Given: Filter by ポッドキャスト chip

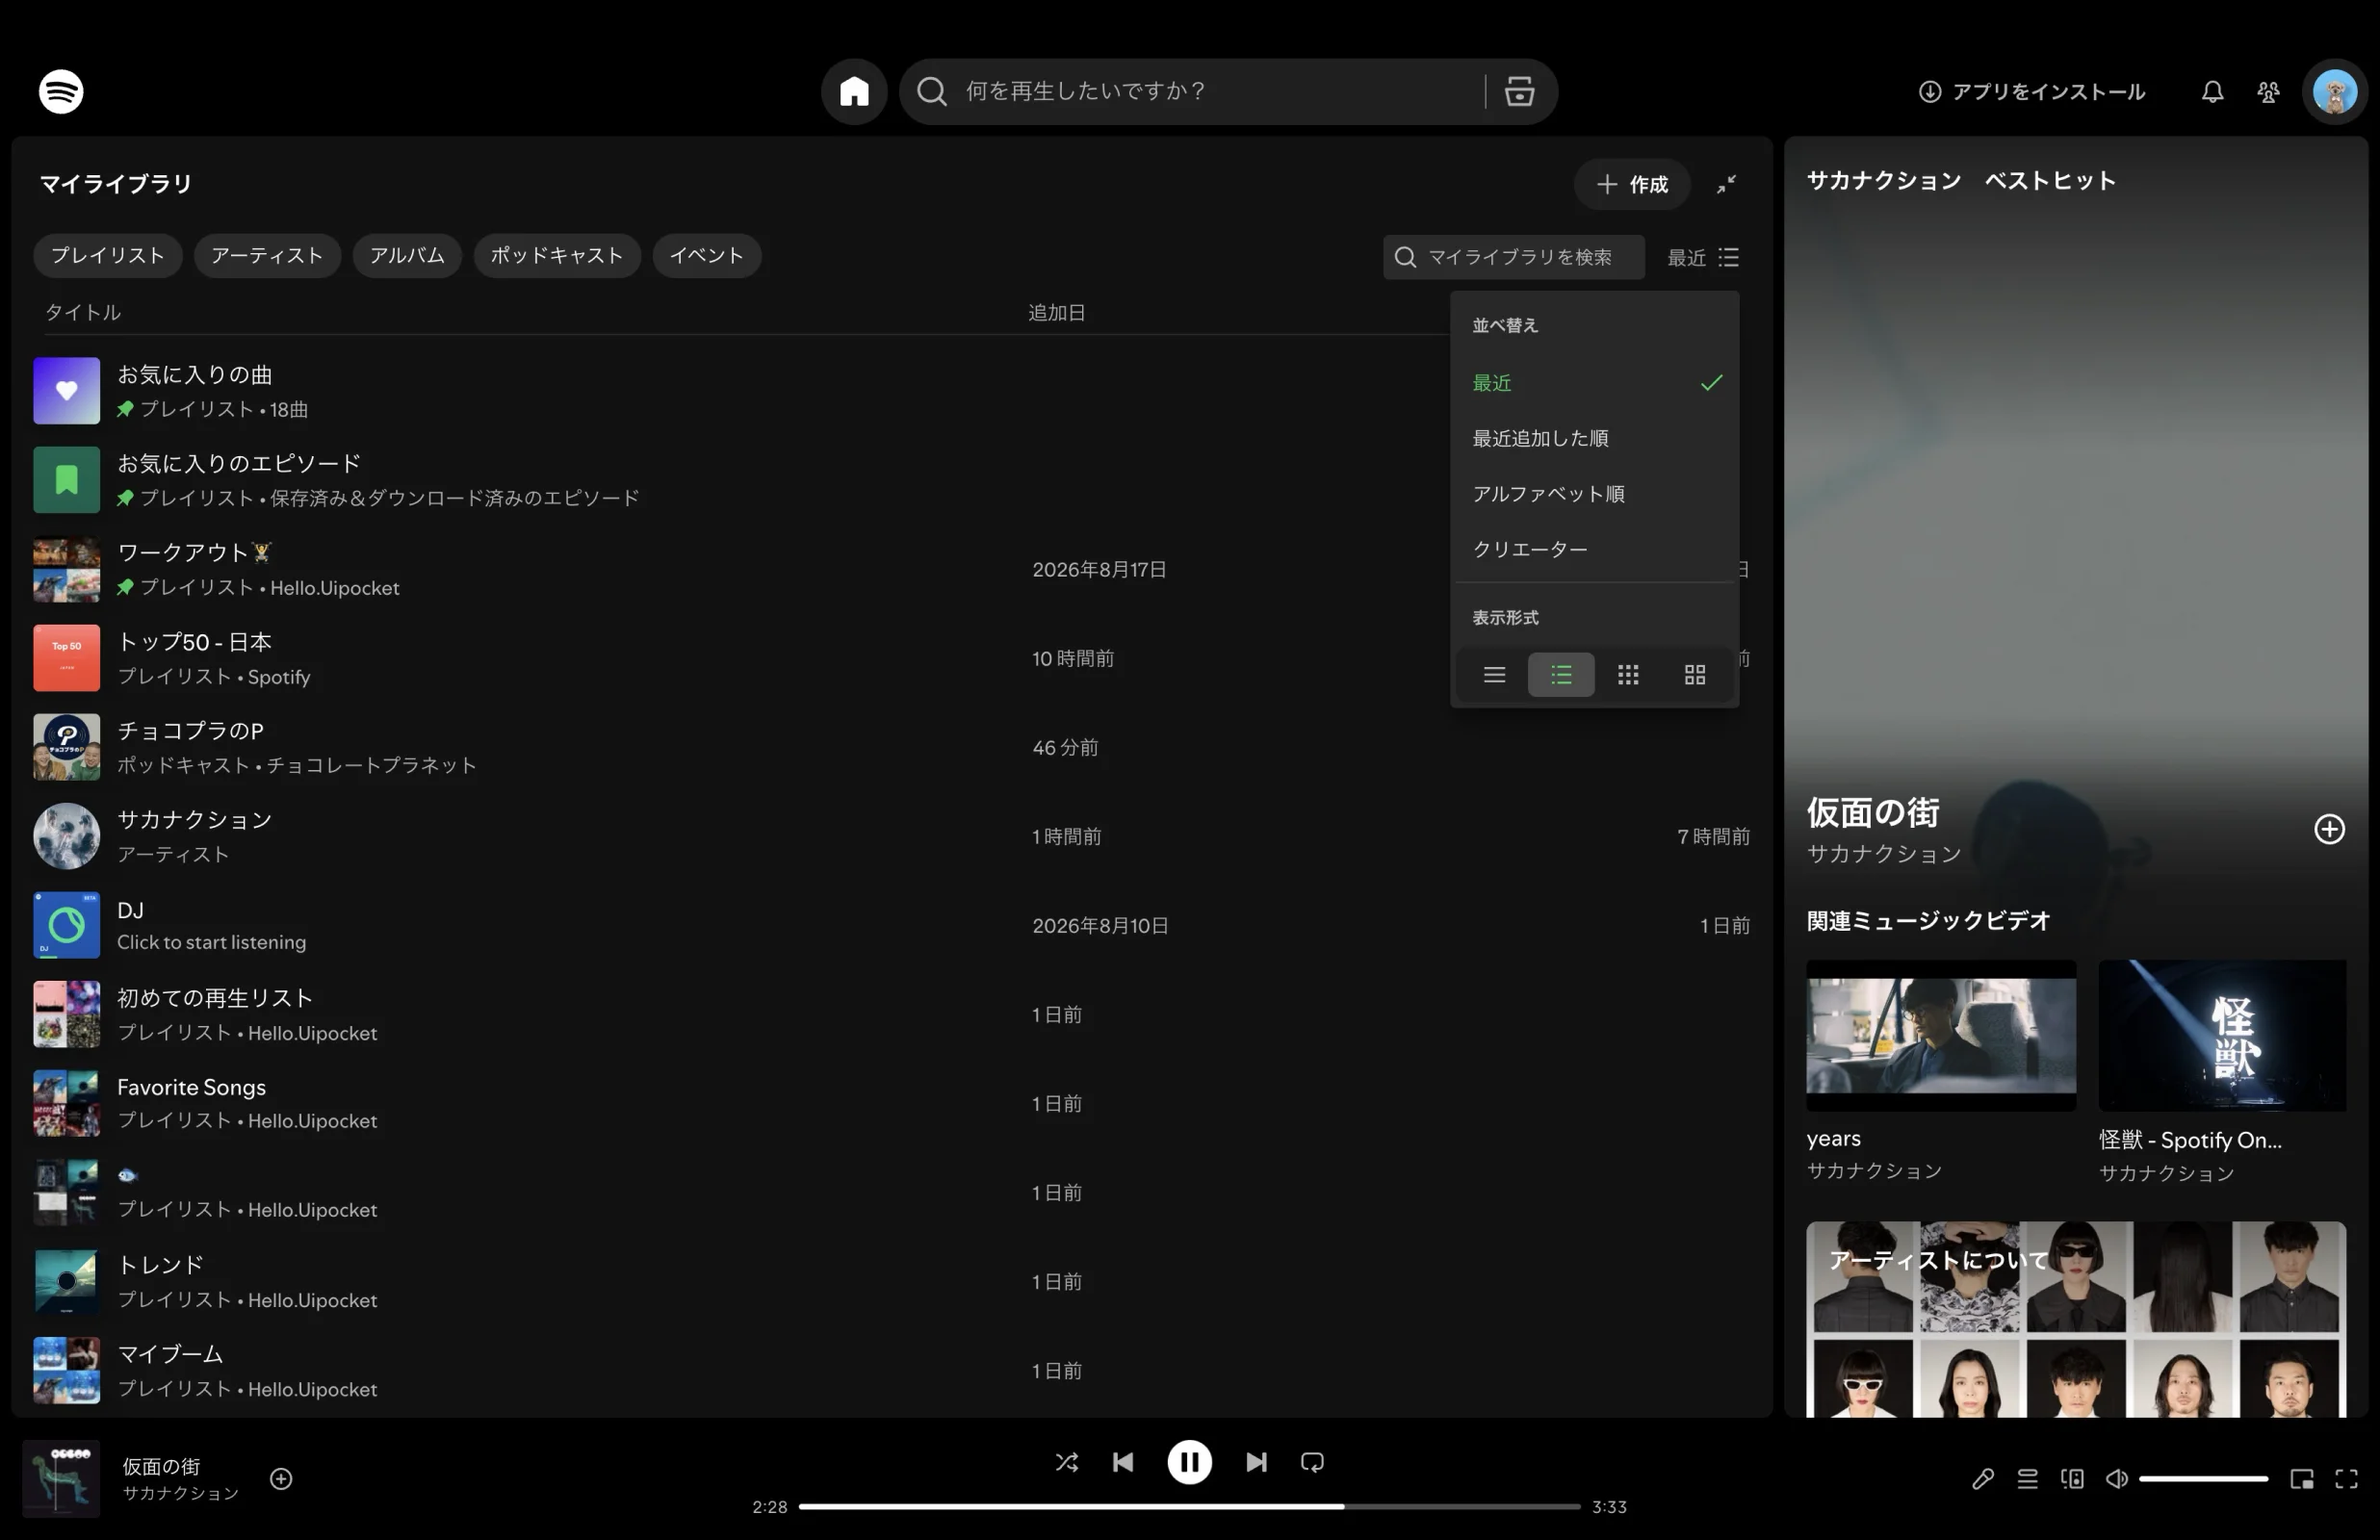Looking at the screenshot, I should [557, 255].
